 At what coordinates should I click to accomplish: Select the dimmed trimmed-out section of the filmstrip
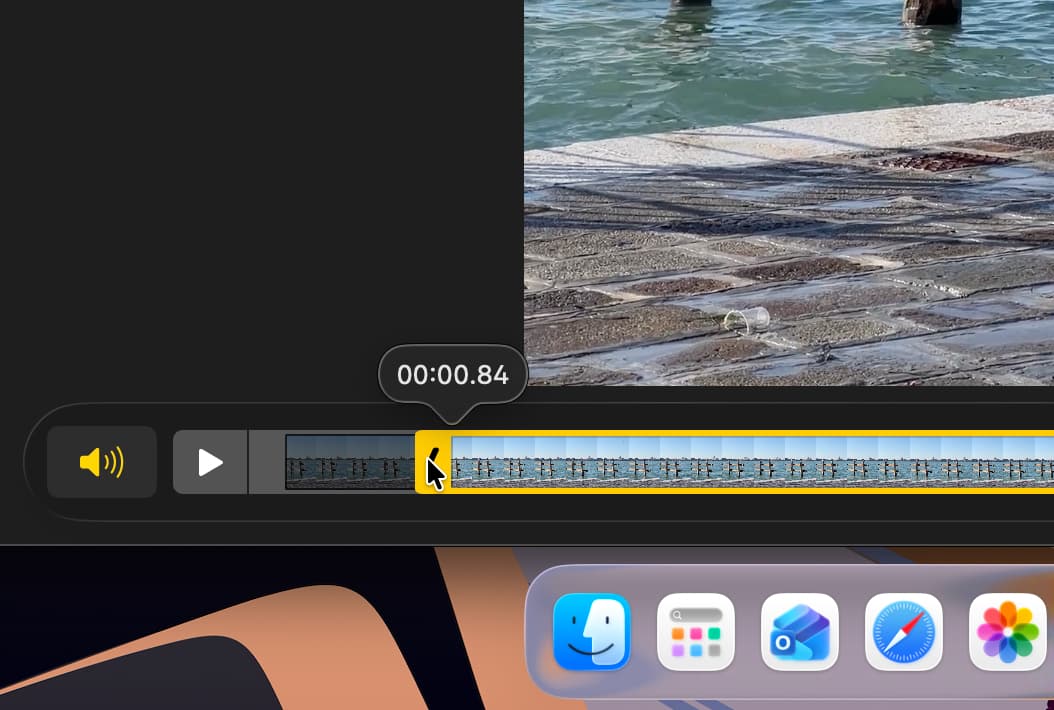[x=350, y=462]
